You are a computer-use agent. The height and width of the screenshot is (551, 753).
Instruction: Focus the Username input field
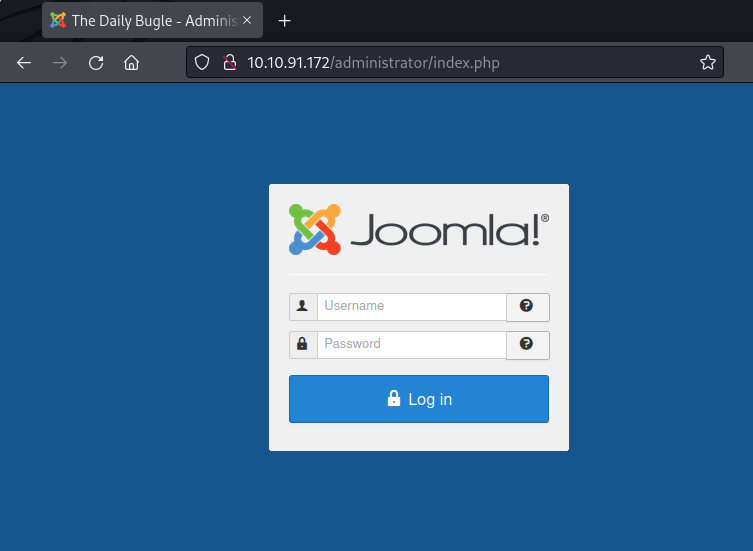(x=412, y=306)
